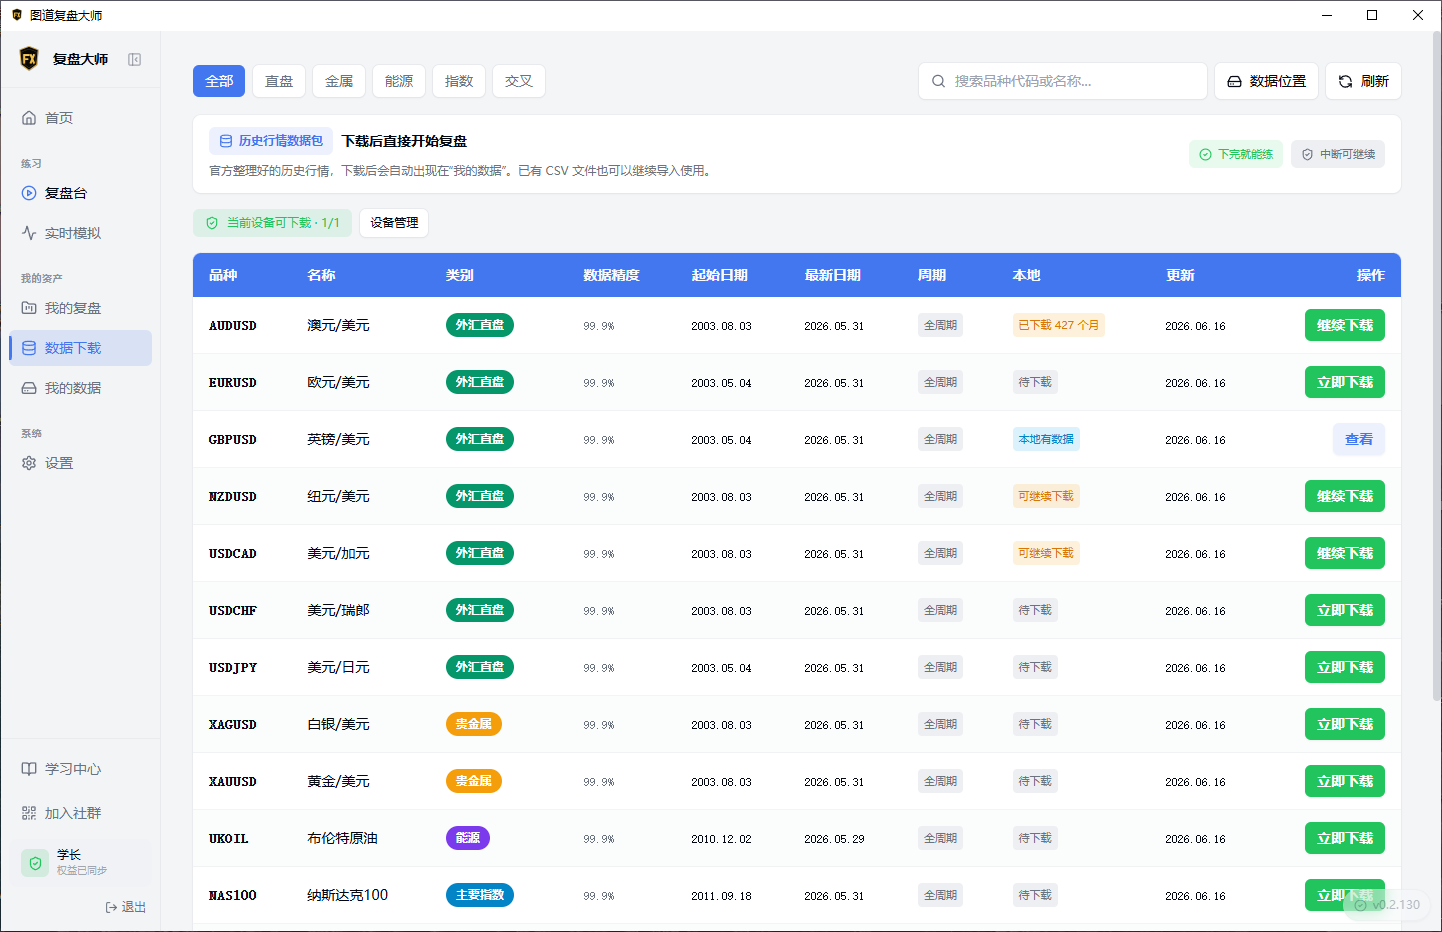Open 设置 in the sidebar
1442x932 pixels.
(x=80, y=463)
